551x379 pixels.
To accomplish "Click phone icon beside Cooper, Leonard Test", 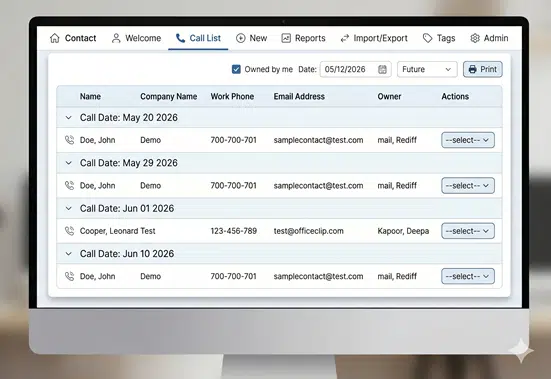I will click(70, 231).
